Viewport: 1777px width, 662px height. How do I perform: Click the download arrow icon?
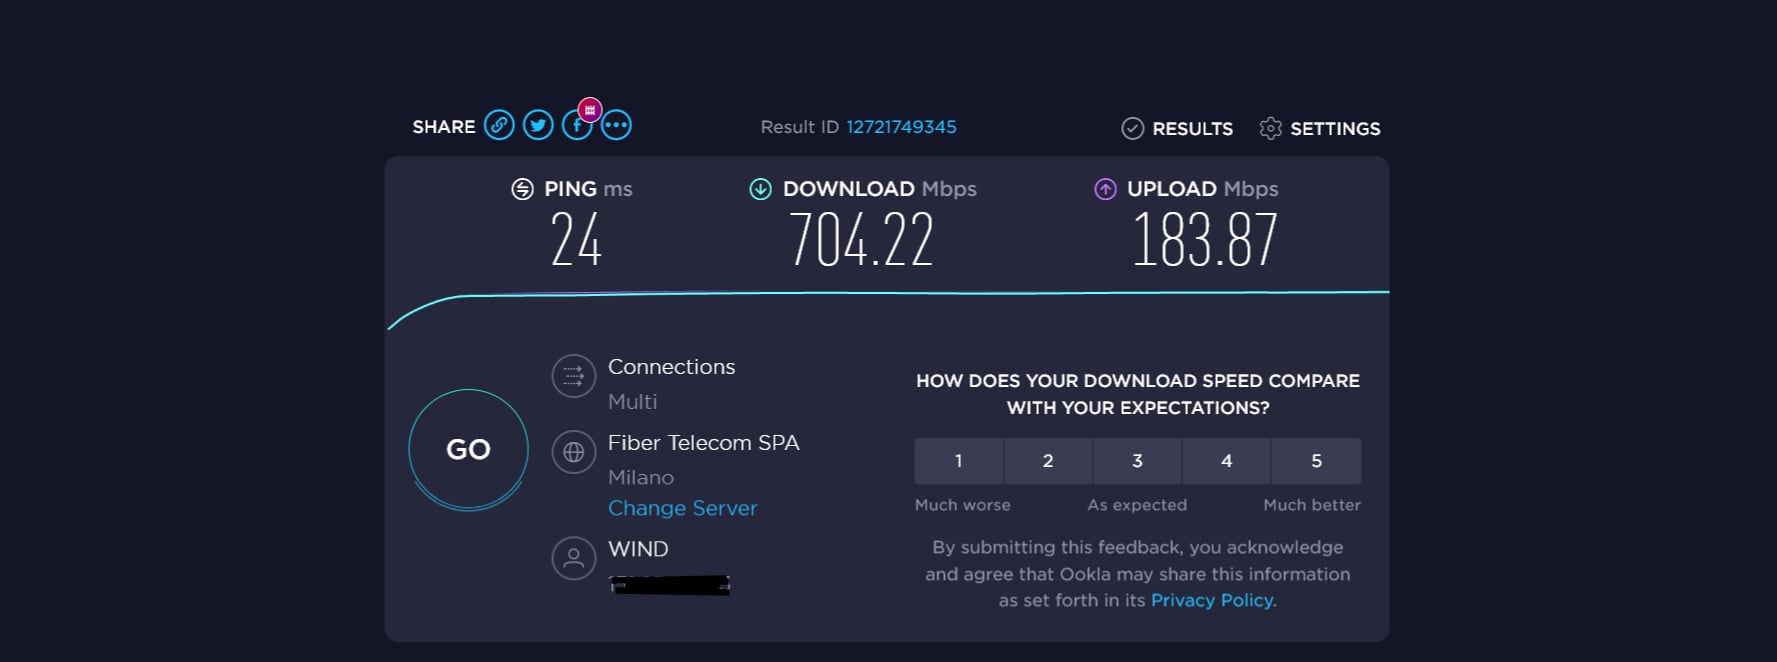760,189
